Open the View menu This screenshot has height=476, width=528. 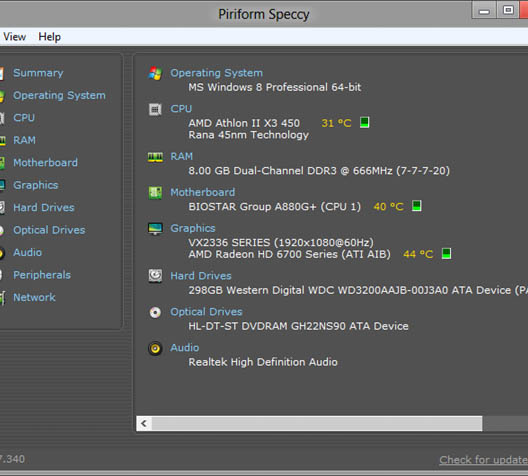14,36
